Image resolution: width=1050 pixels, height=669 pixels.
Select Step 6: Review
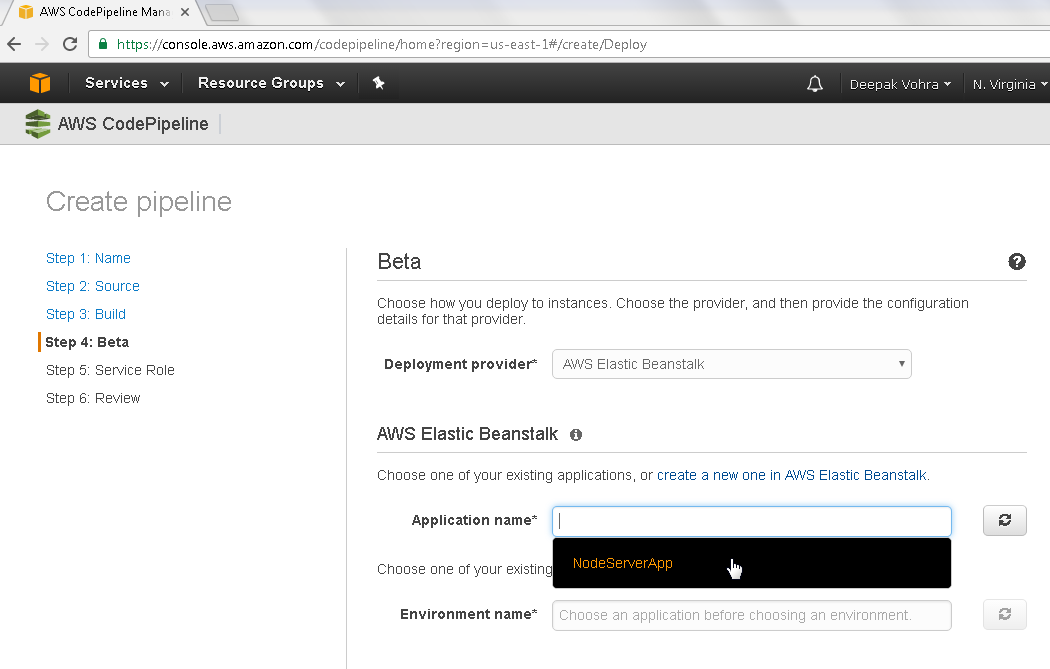click(x=93, y=398)
